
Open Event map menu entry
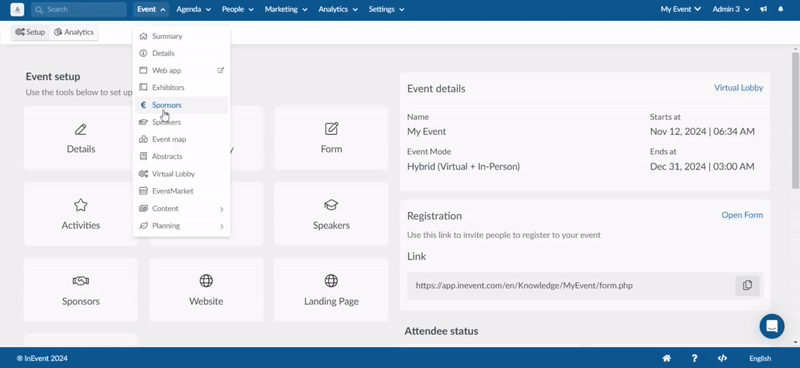181,139
